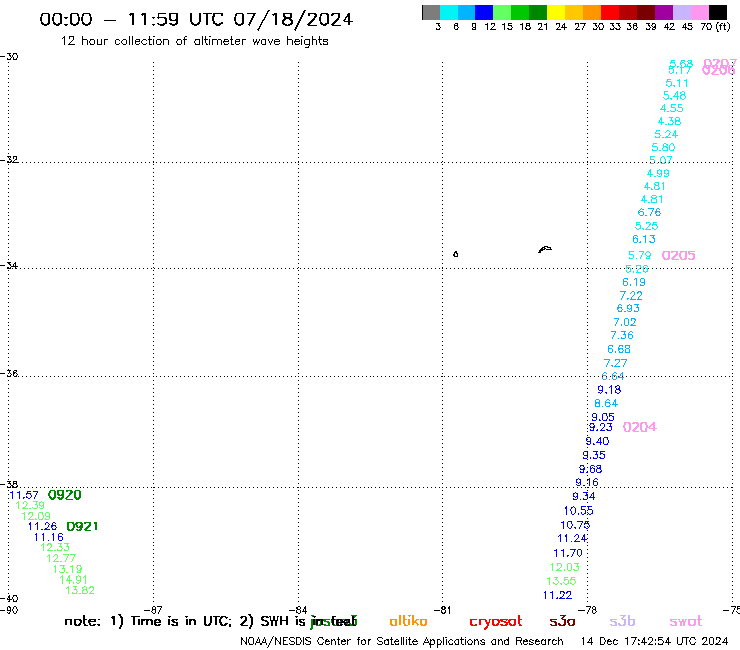Click the altika satellite label
Screen dimensions: 740x650
[x=408, y=621]
